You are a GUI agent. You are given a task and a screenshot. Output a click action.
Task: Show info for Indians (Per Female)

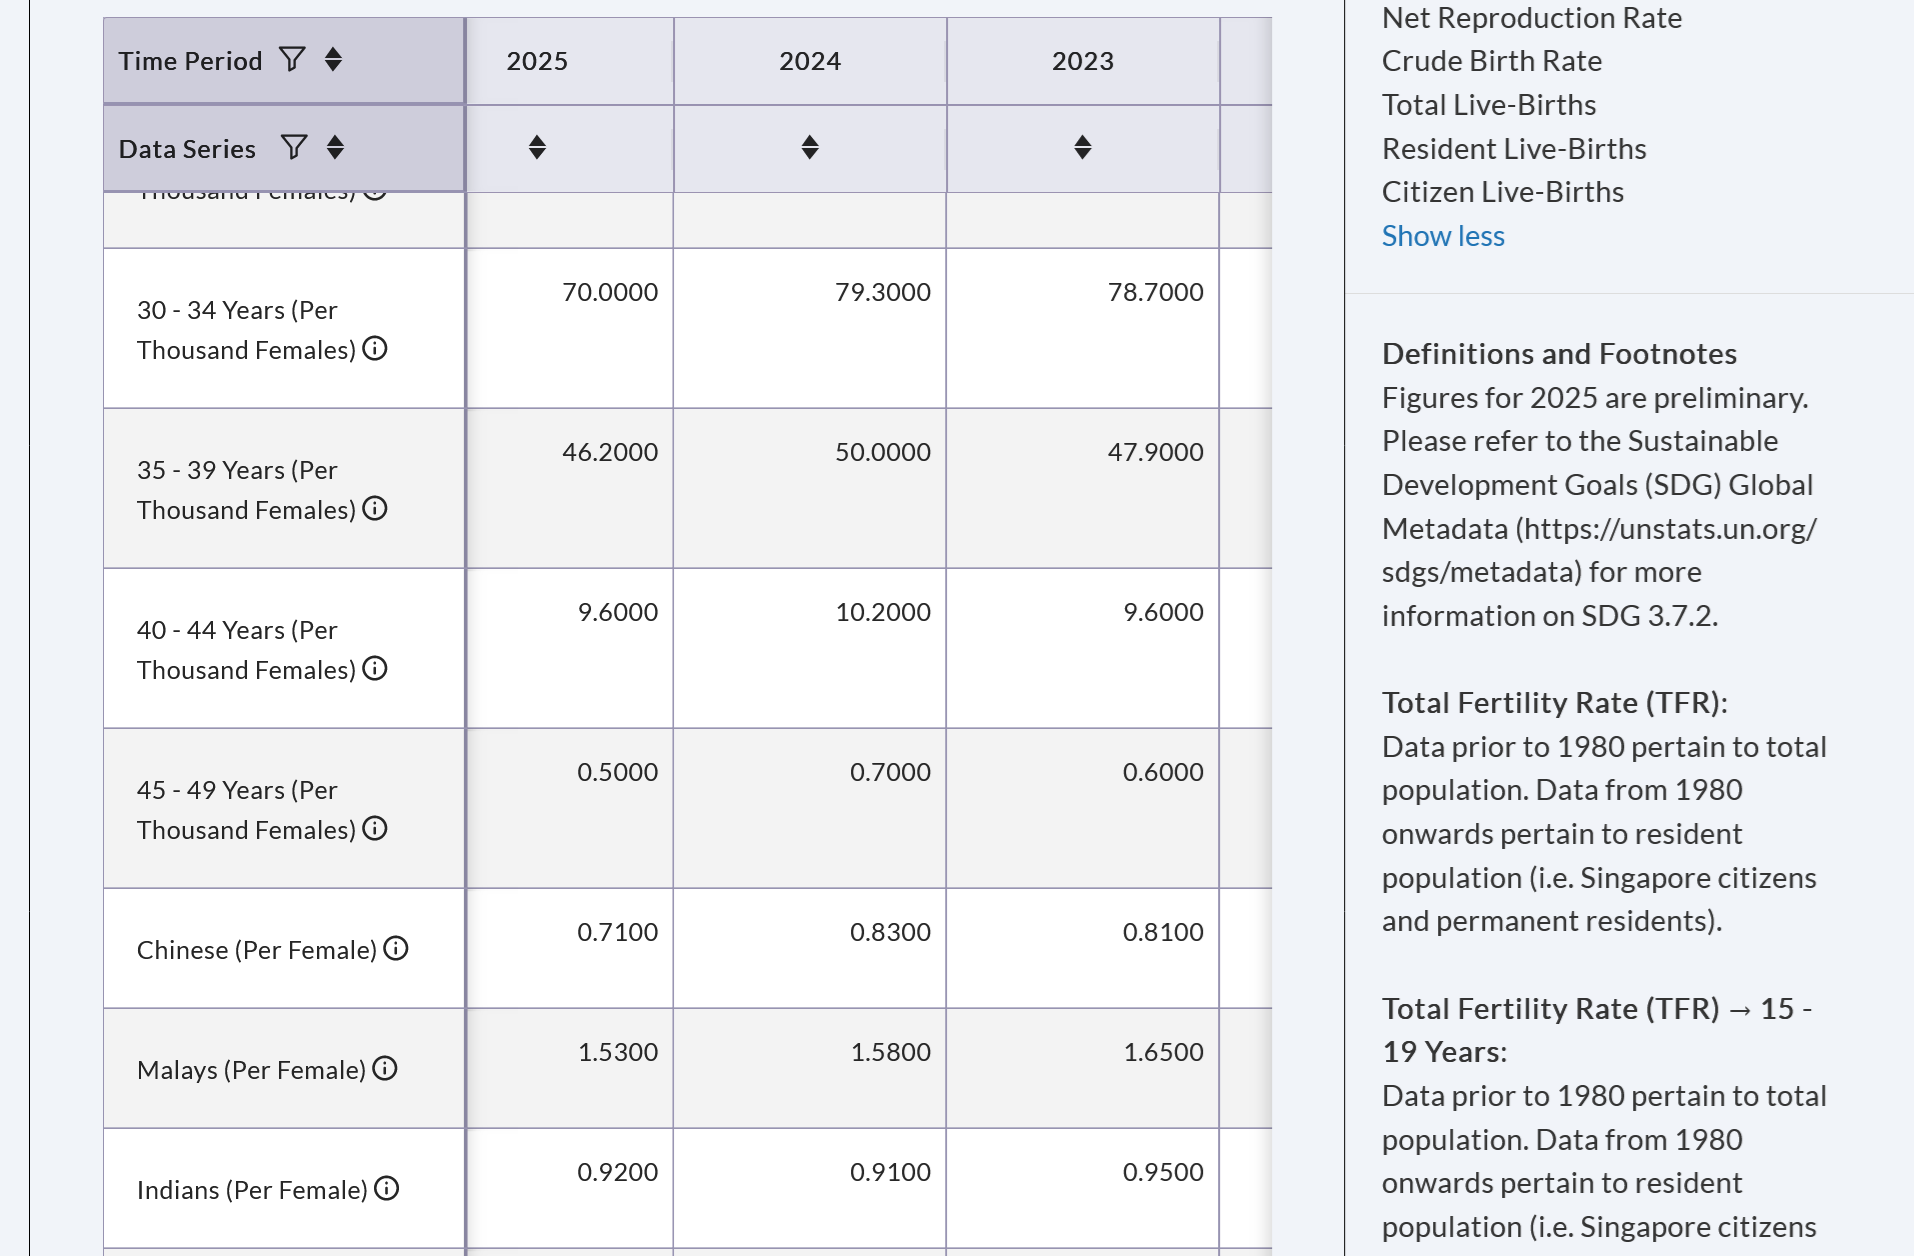point(386,1189)
